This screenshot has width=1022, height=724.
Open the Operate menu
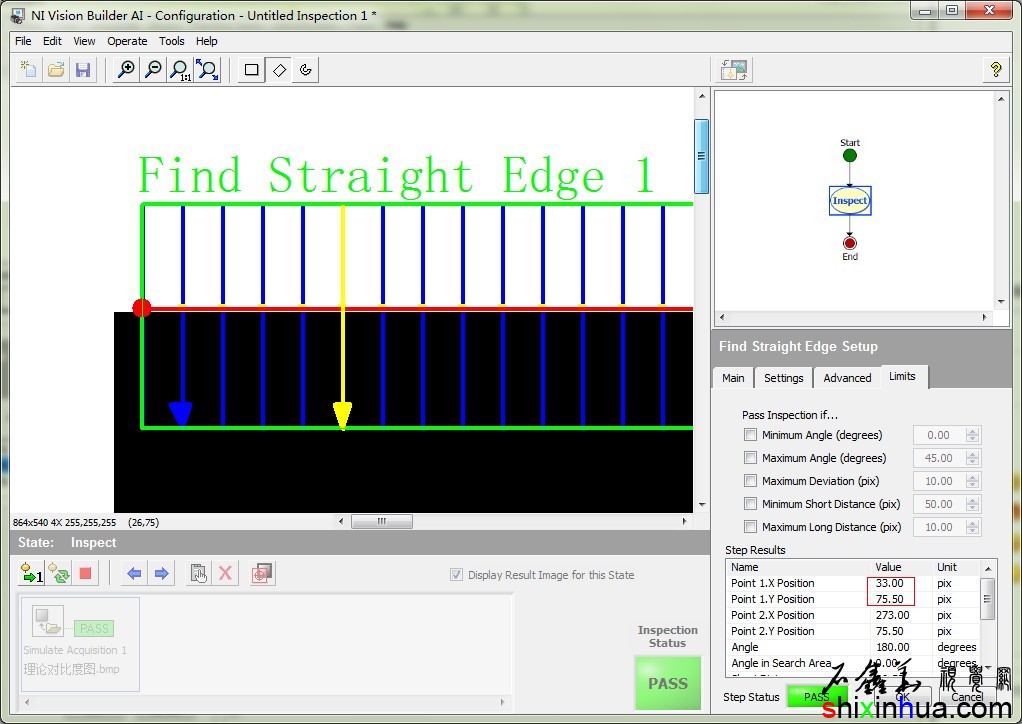coord(127,41)
